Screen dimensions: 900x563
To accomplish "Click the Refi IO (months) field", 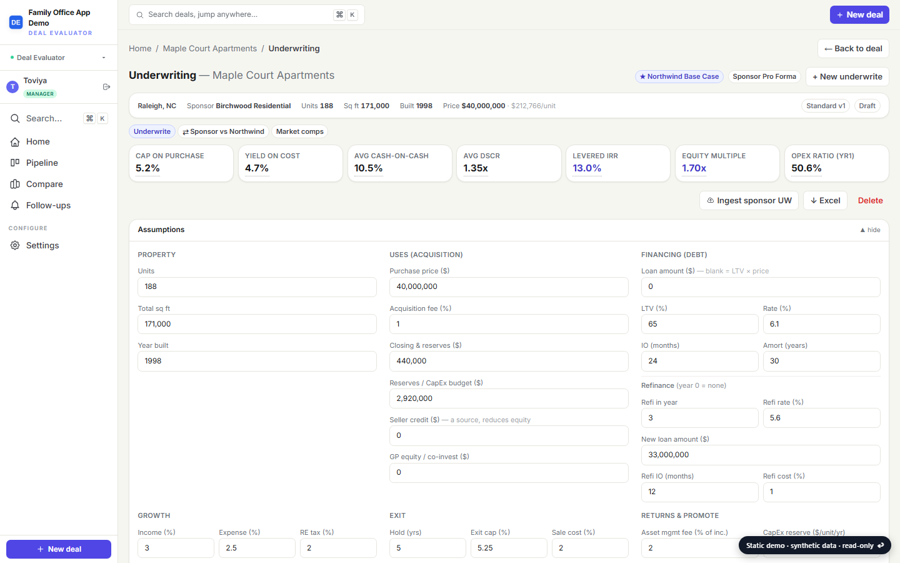I will pos(700,492).
